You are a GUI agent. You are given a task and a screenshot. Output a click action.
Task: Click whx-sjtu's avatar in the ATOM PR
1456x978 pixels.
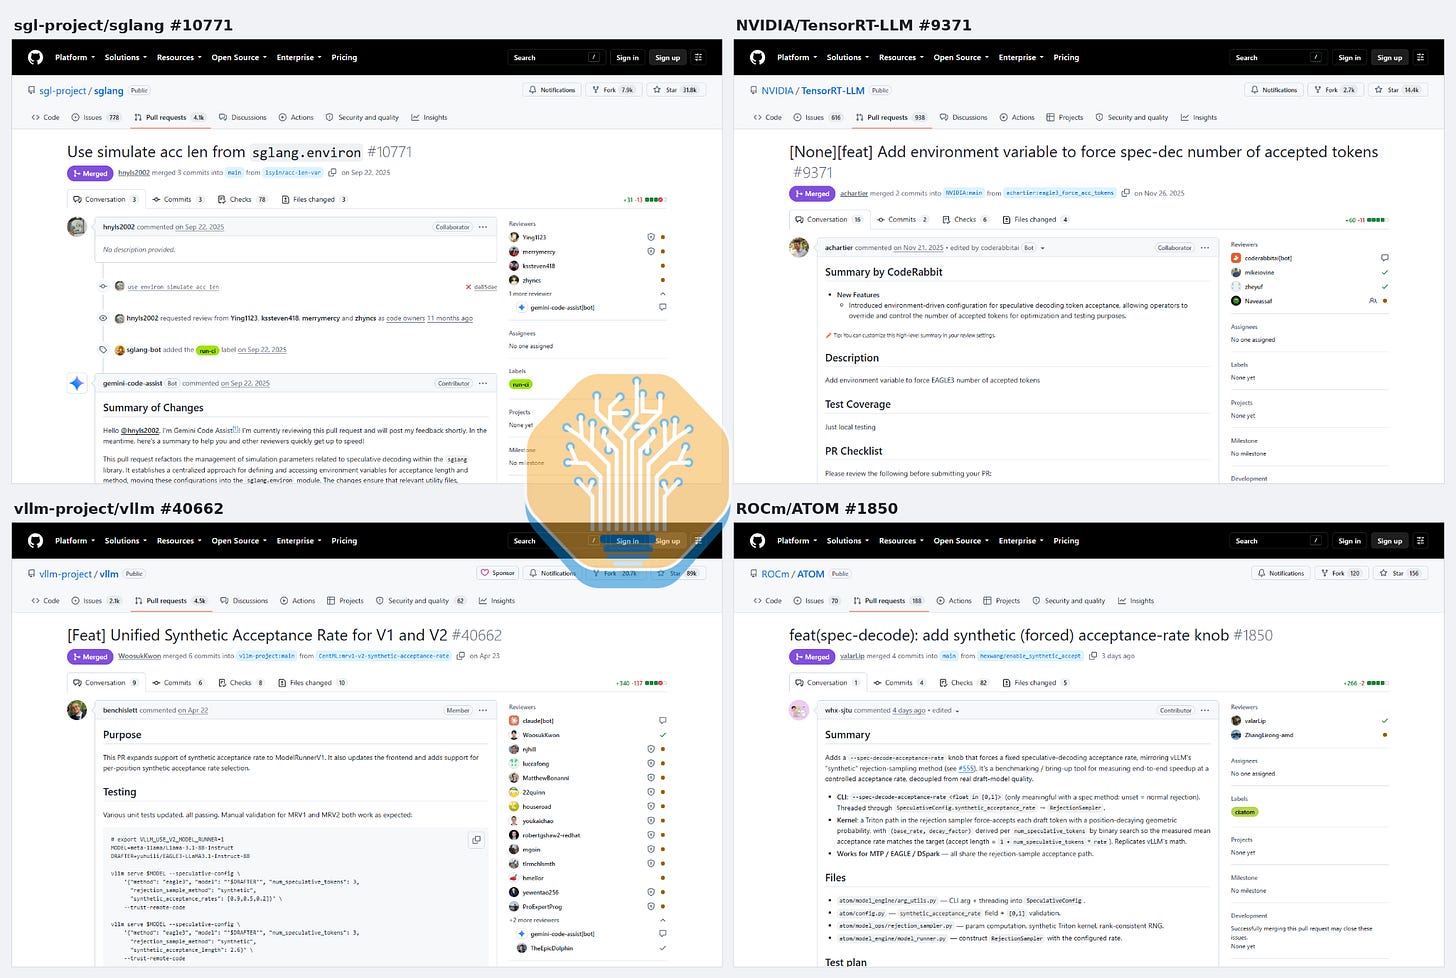[799, 710]
